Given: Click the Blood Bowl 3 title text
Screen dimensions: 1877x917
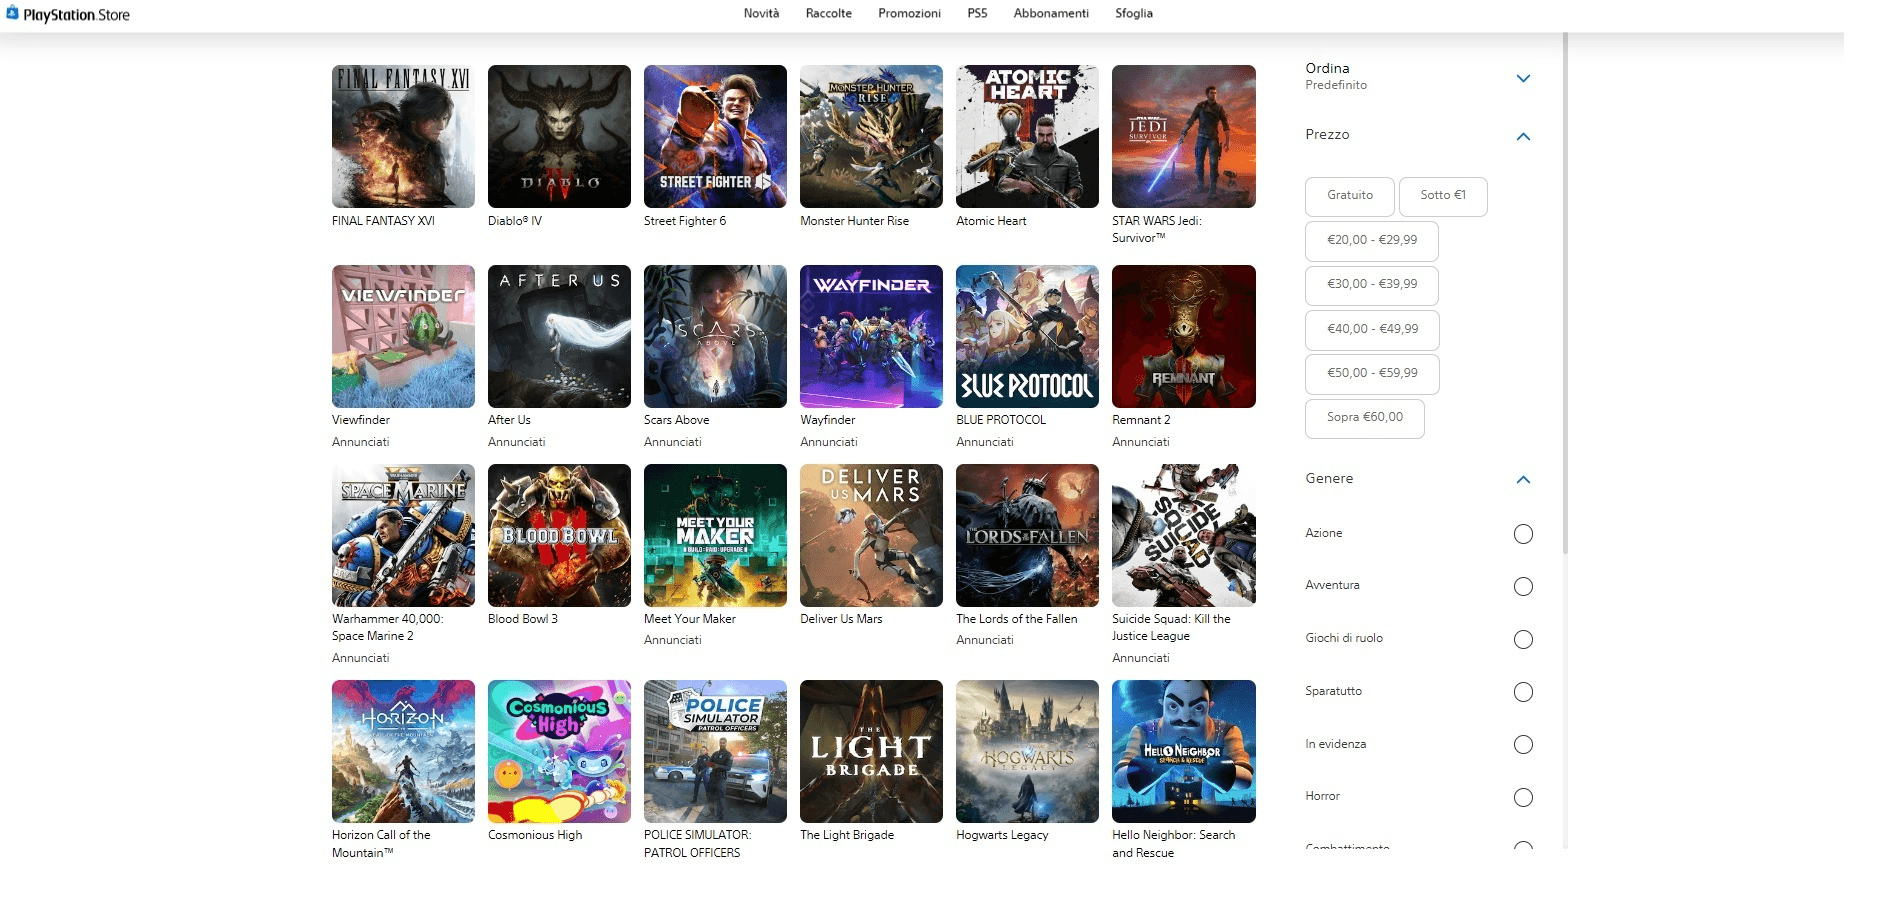Looking at the screenshot, I should pos(523,619).
